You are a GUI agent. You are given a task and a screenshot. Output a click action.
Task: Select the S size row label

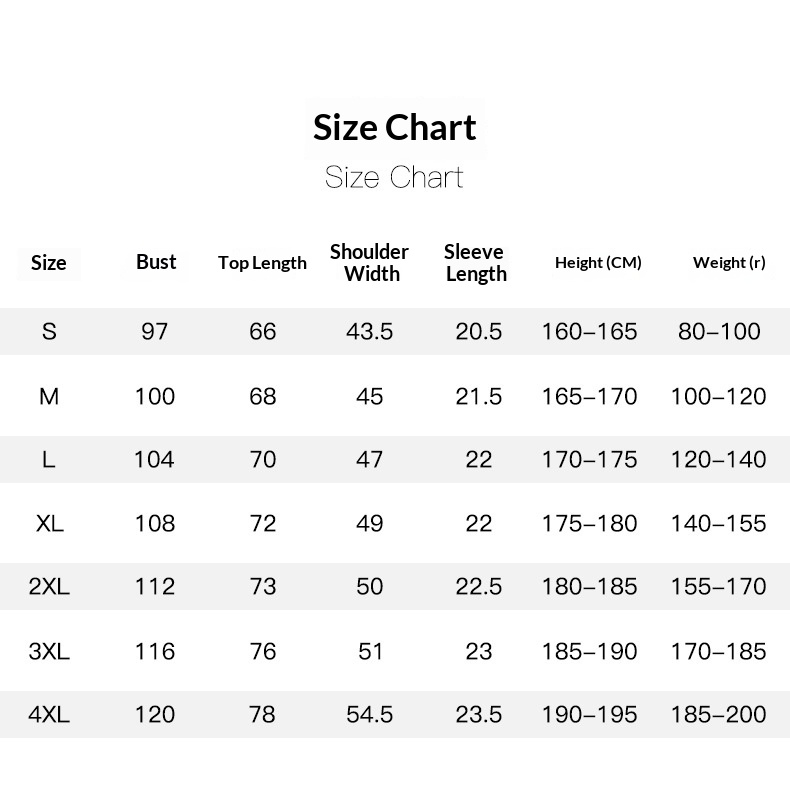49,331
